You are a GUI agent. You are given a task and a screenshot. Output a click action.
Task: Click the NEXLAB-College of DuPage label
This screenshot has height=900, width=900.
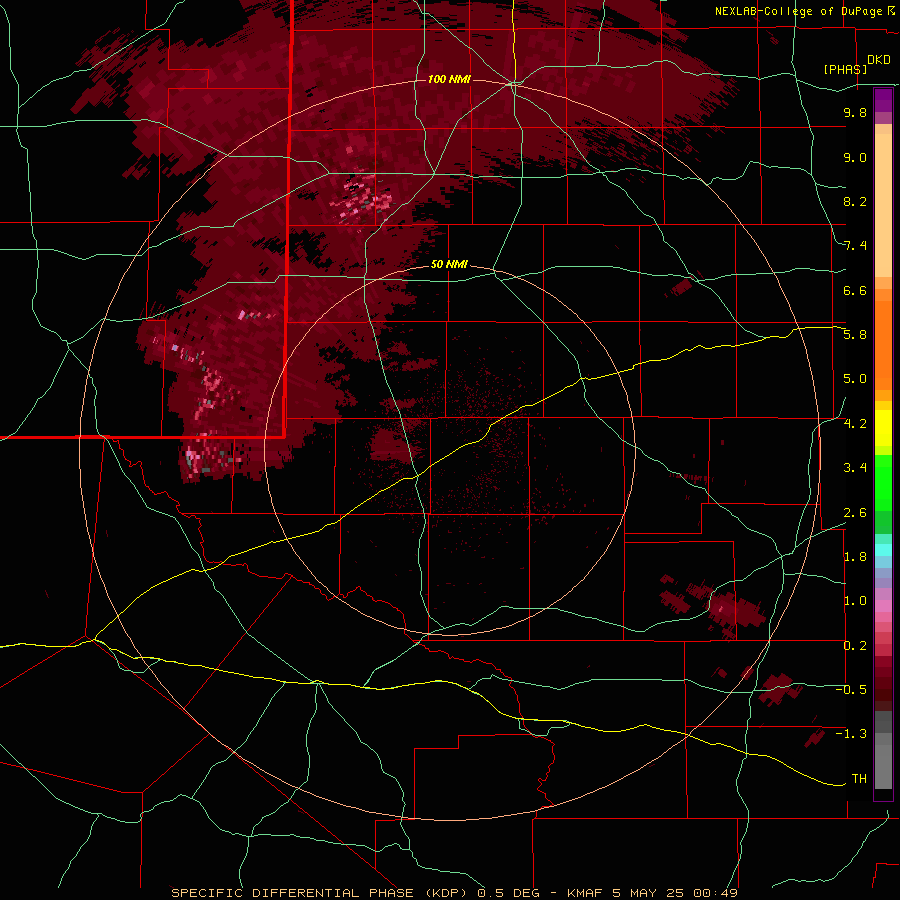(800, 11)
